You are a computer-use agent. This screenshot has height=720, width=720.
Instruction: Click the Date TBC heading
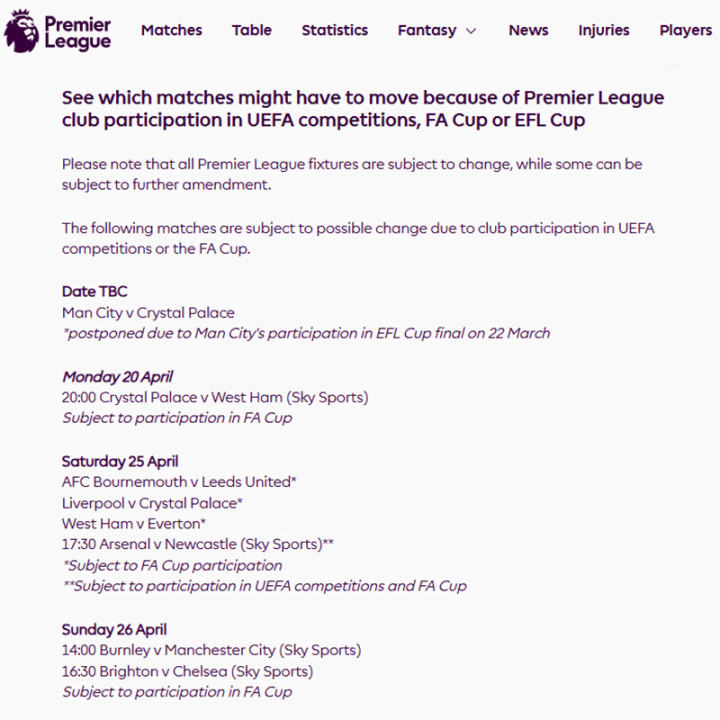coord(95,292)
